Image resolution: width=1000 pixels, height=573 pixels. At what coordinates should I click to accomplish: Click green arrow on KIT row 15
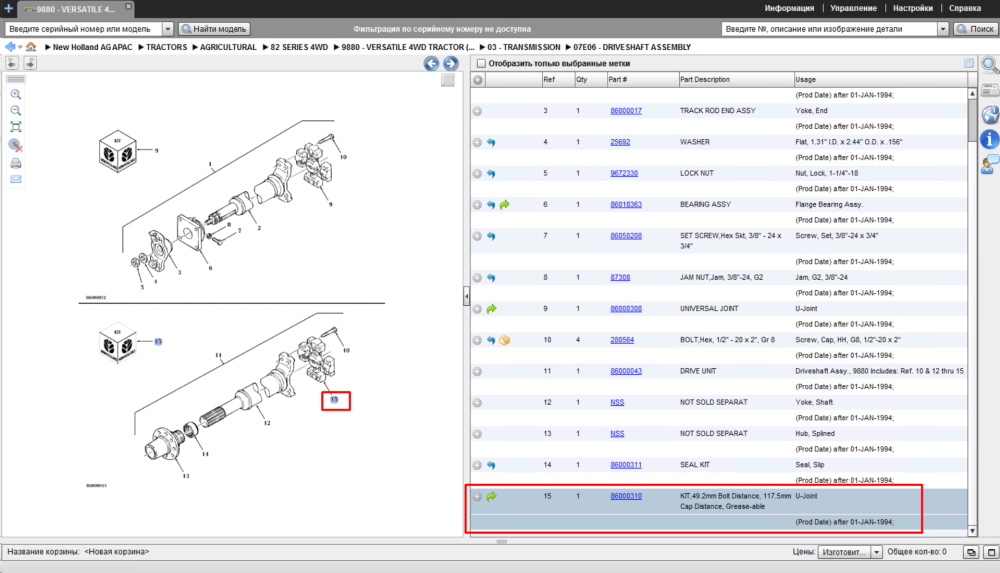(x=491, y=496)
